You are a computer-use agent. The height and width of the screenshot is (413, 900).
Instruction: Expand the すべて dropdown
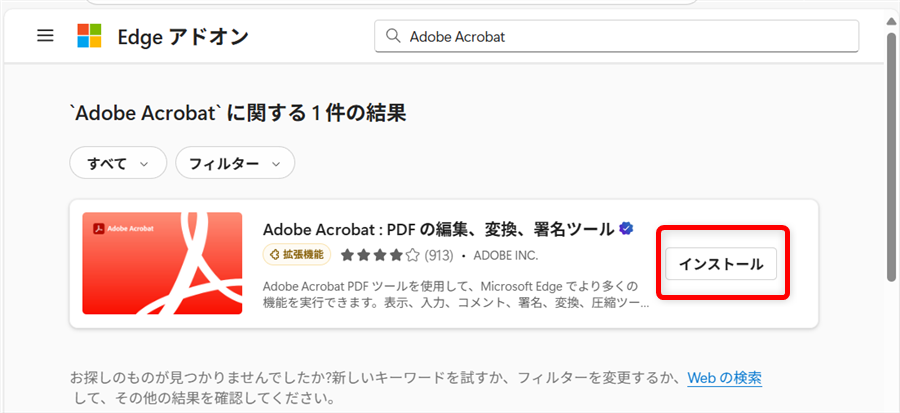116,162
